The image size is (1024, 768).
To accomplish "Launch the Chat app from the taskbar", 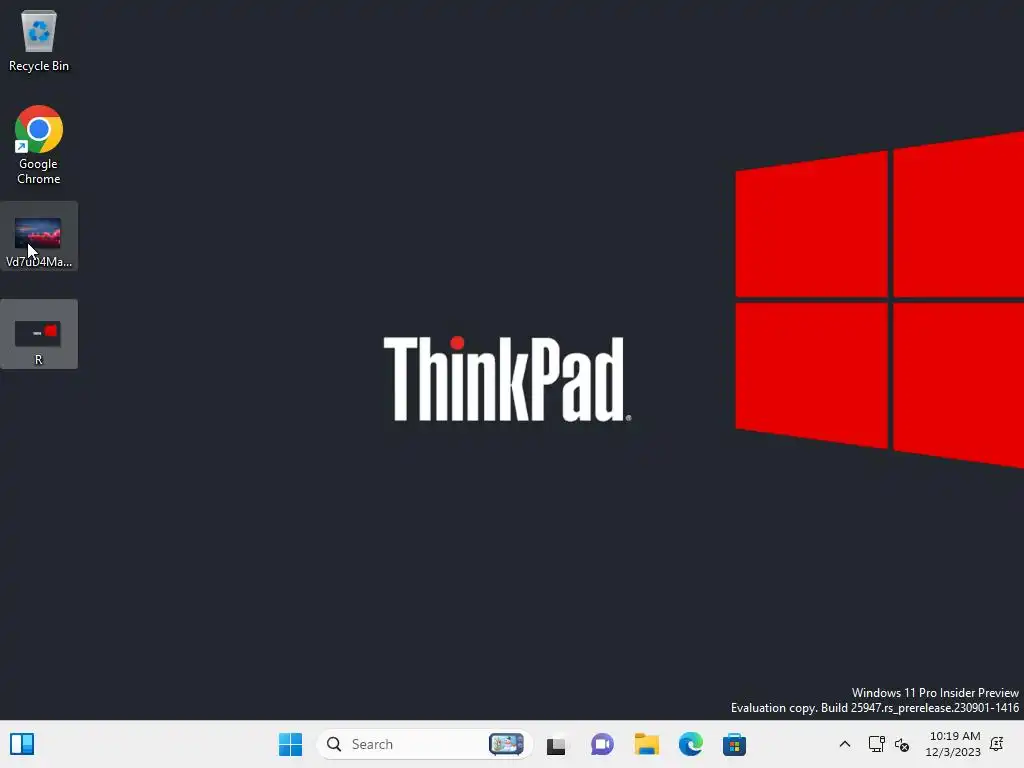I will tap(602, 744).
